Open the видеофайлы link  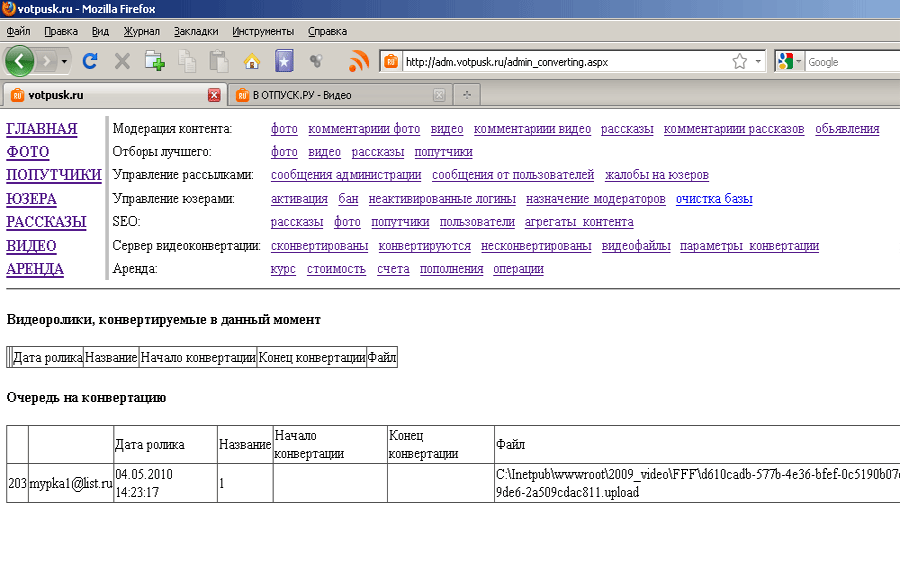[x=636, y=246]
